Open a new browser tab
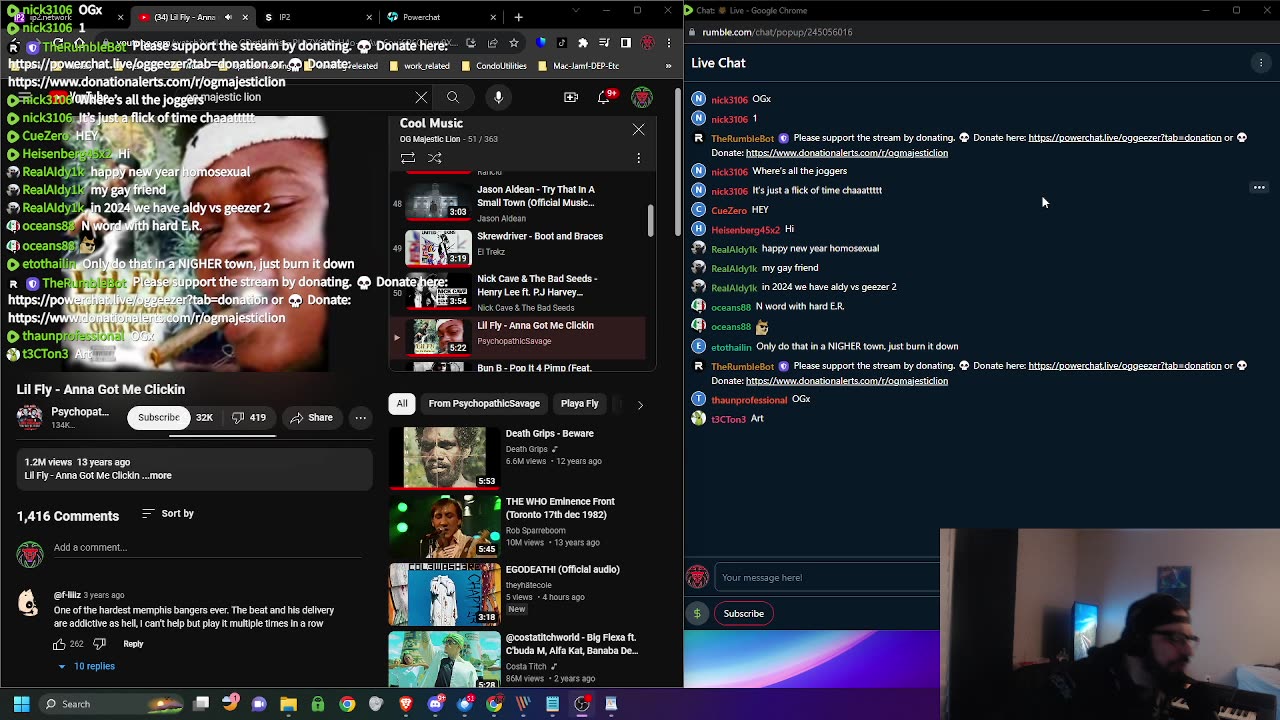This screenshot has width=1280, height=720. click(x=518, y=17)
